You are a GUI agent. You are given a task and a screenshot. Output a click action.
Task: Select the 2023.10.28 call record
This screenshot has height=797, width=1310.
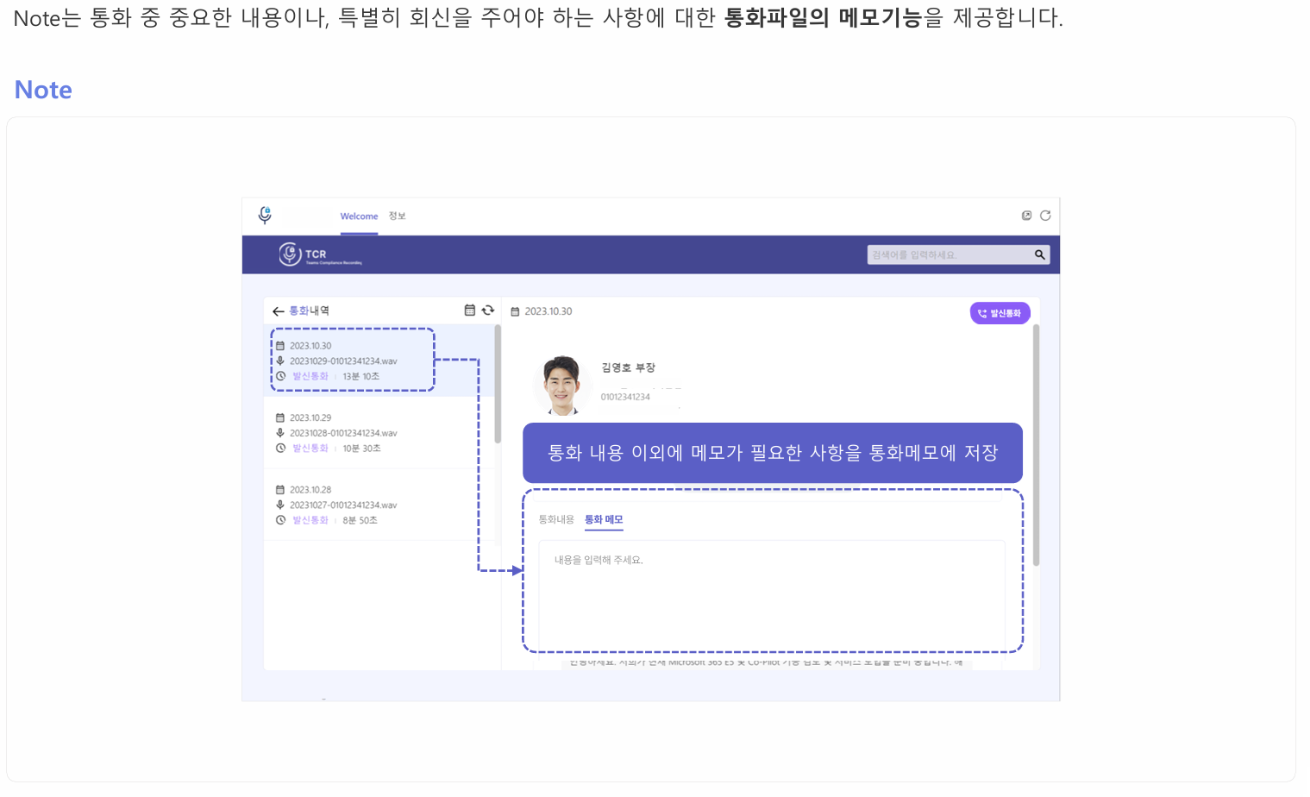[x=380, y=505]
